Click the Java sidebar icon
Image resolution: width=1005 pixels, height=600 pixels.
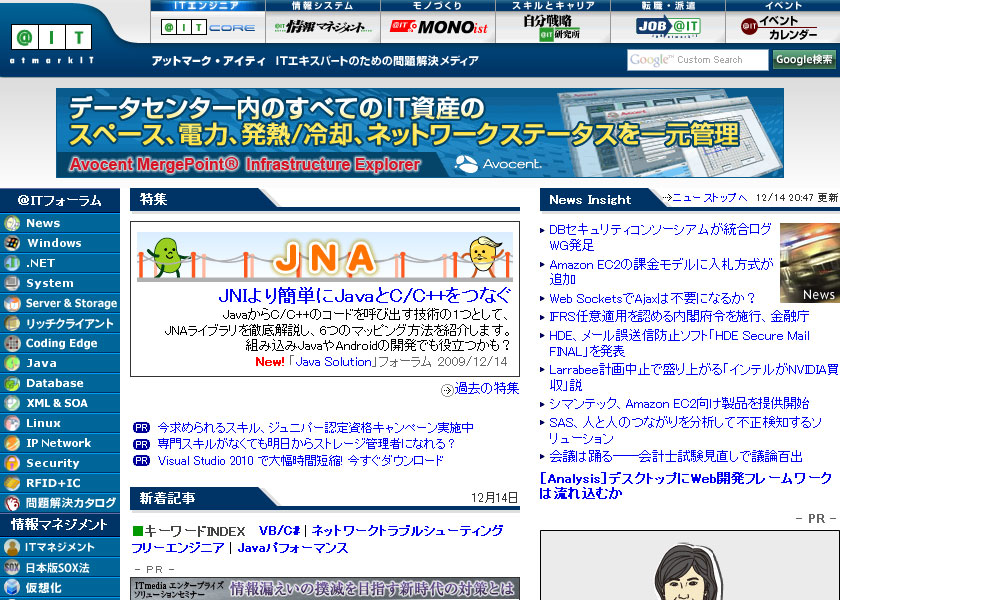tap(12, 363)
